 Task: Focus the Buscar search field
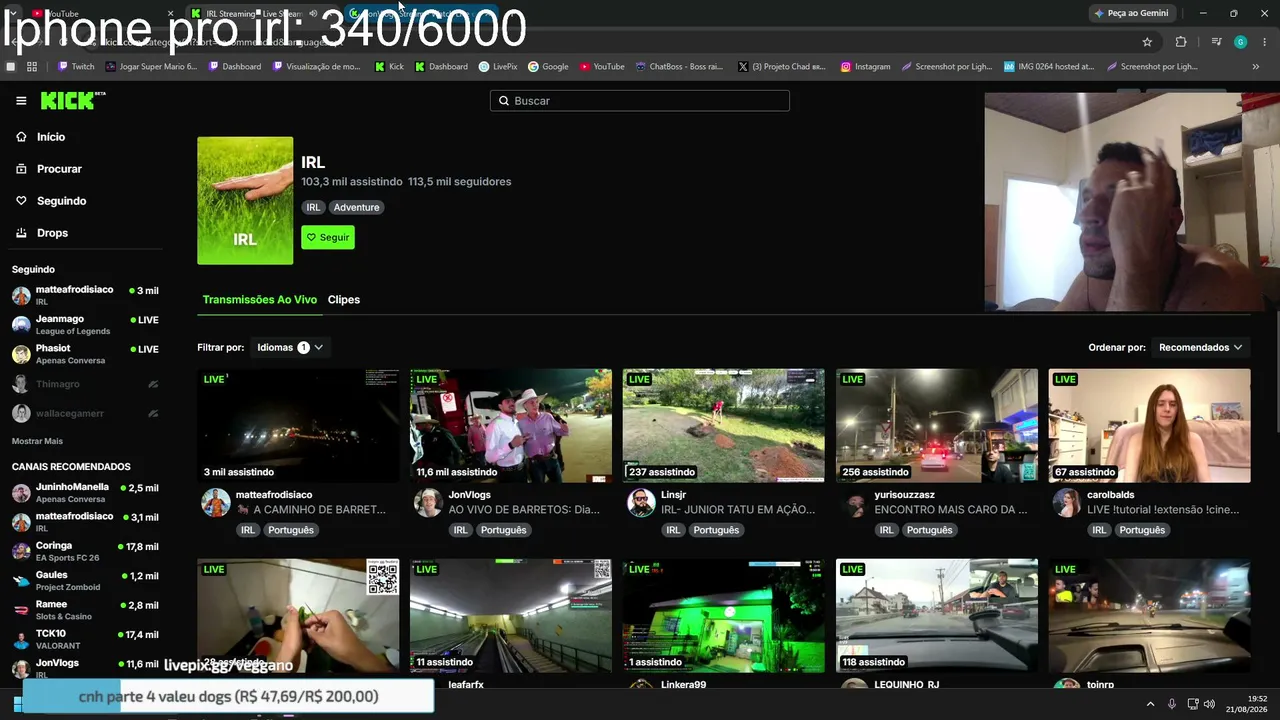tap(640, 101)
